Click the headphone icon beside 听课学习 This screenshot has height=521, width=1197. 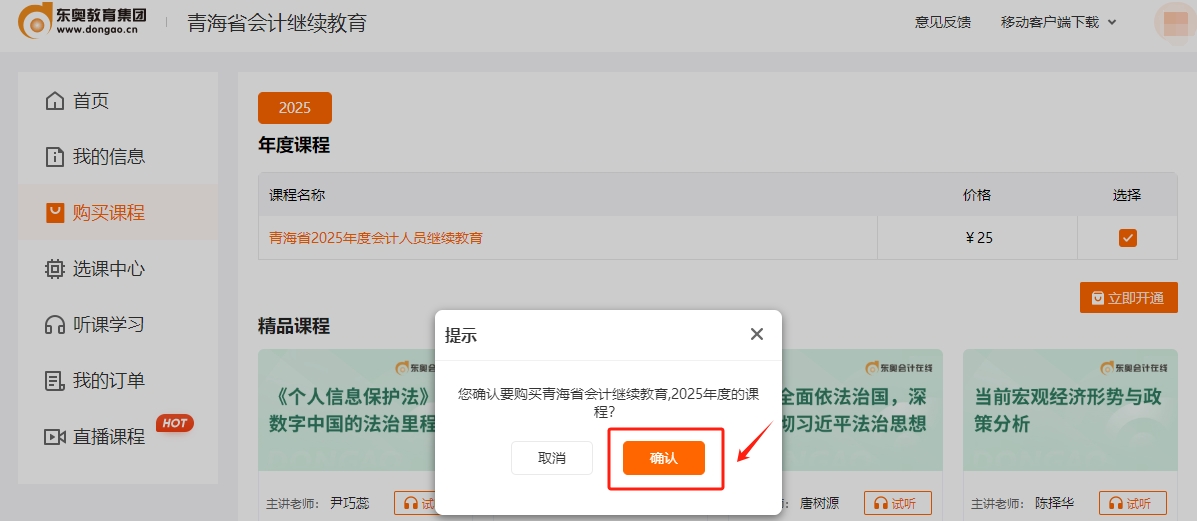click(54, 325)
